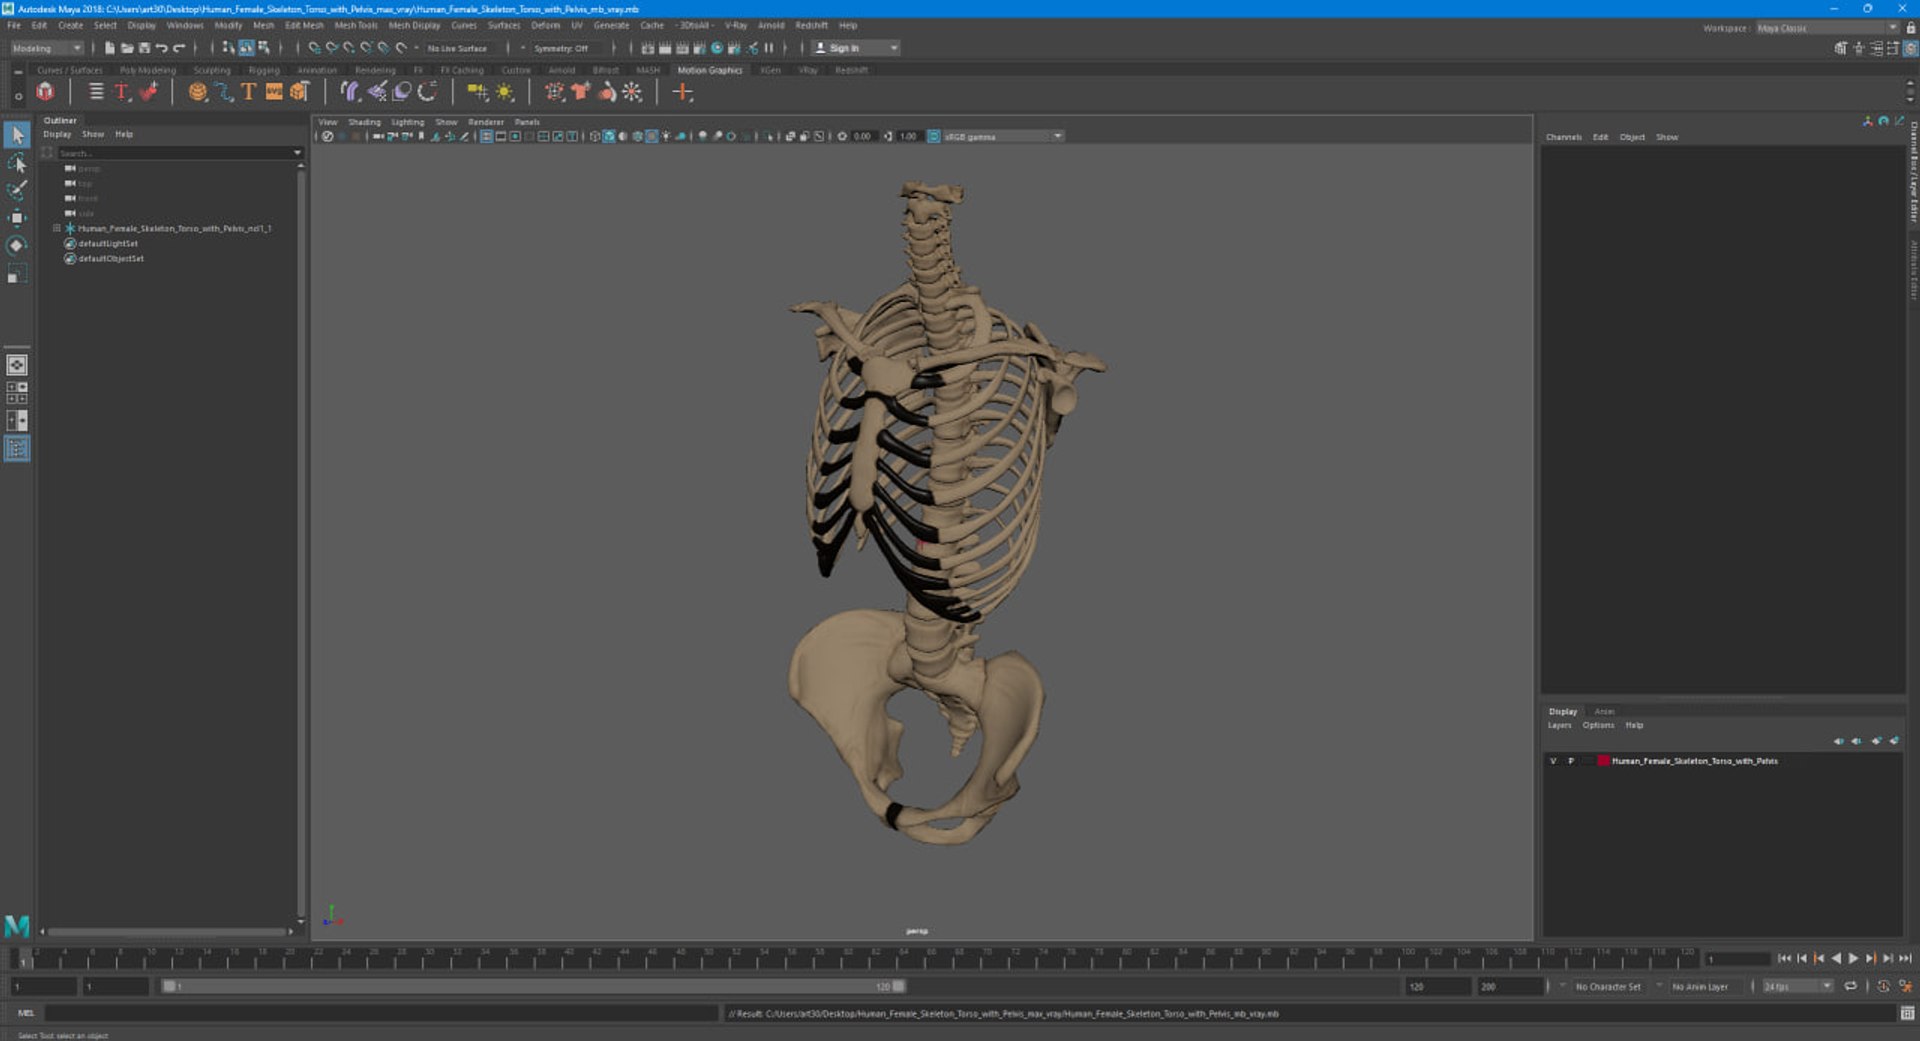Save the scene using toolbar icon
This screenshot has height=1041, width=1920.
144,48
